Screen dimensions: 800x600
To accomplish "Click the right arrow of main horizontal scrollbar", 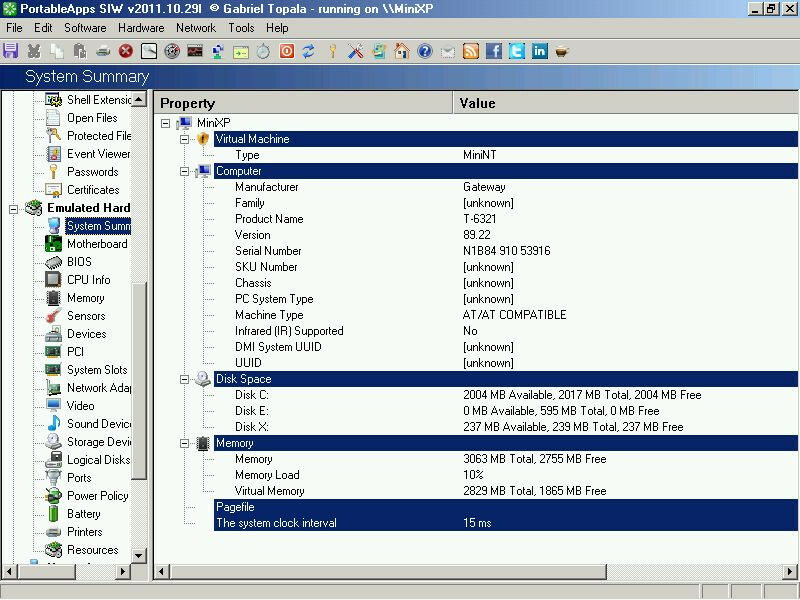I will tap(790, 571).
